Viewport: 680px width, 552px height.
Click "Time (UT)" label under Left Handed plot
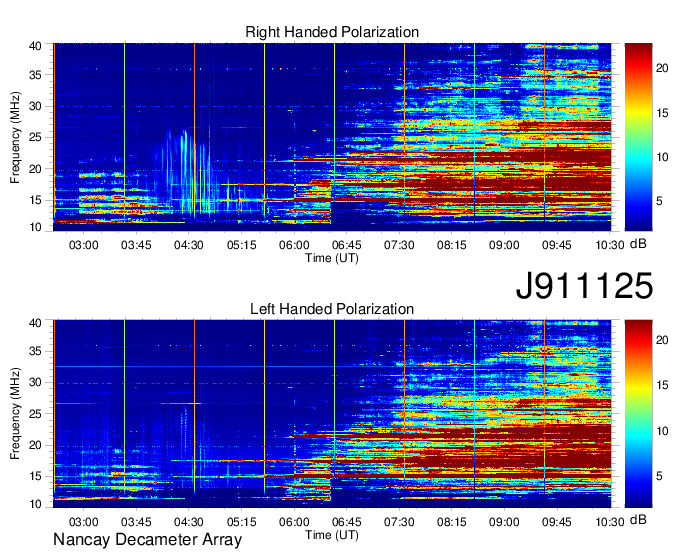click(x=332, y=536)
